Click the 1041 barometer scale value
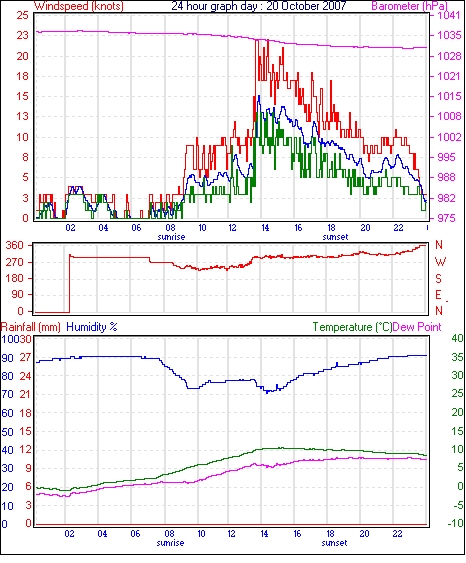The height and width of the screenshot is (563, 466). [x=449, y=15]
